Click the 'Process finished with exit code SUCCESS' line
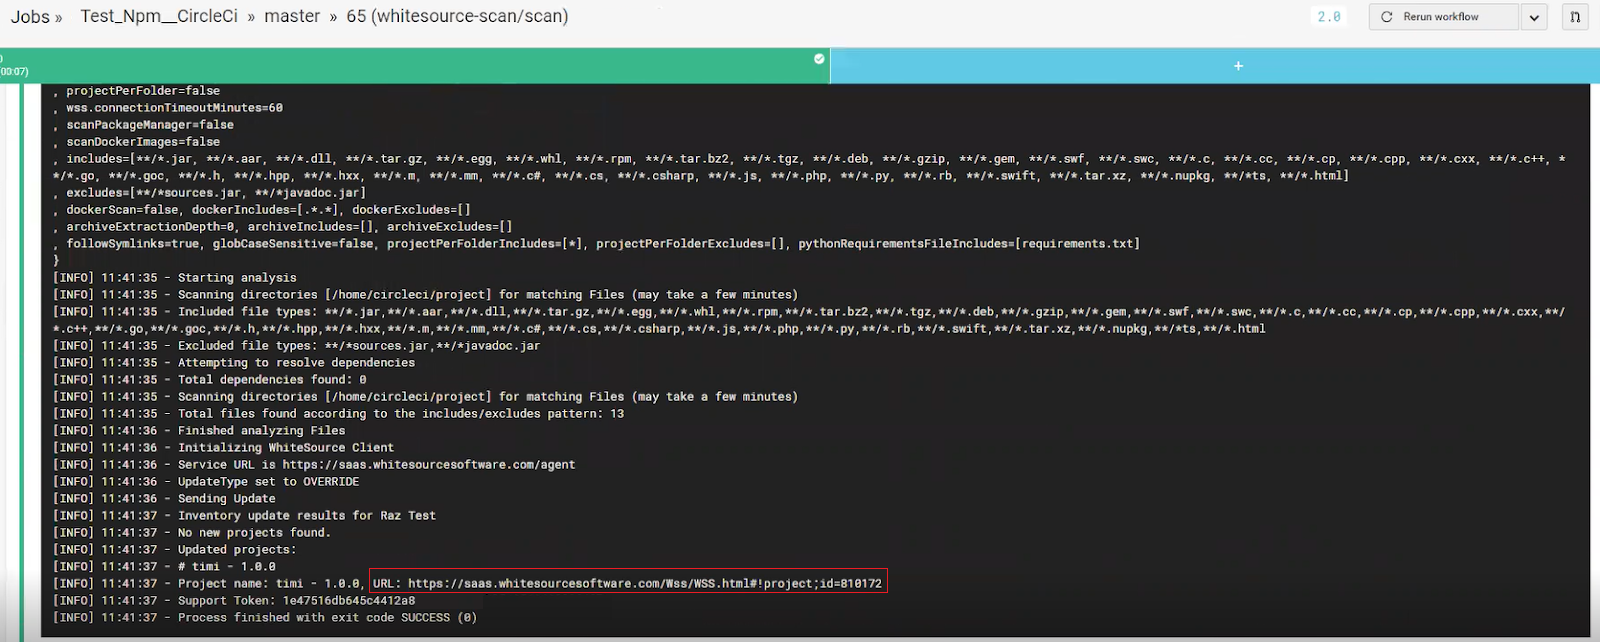 (327, 617)
